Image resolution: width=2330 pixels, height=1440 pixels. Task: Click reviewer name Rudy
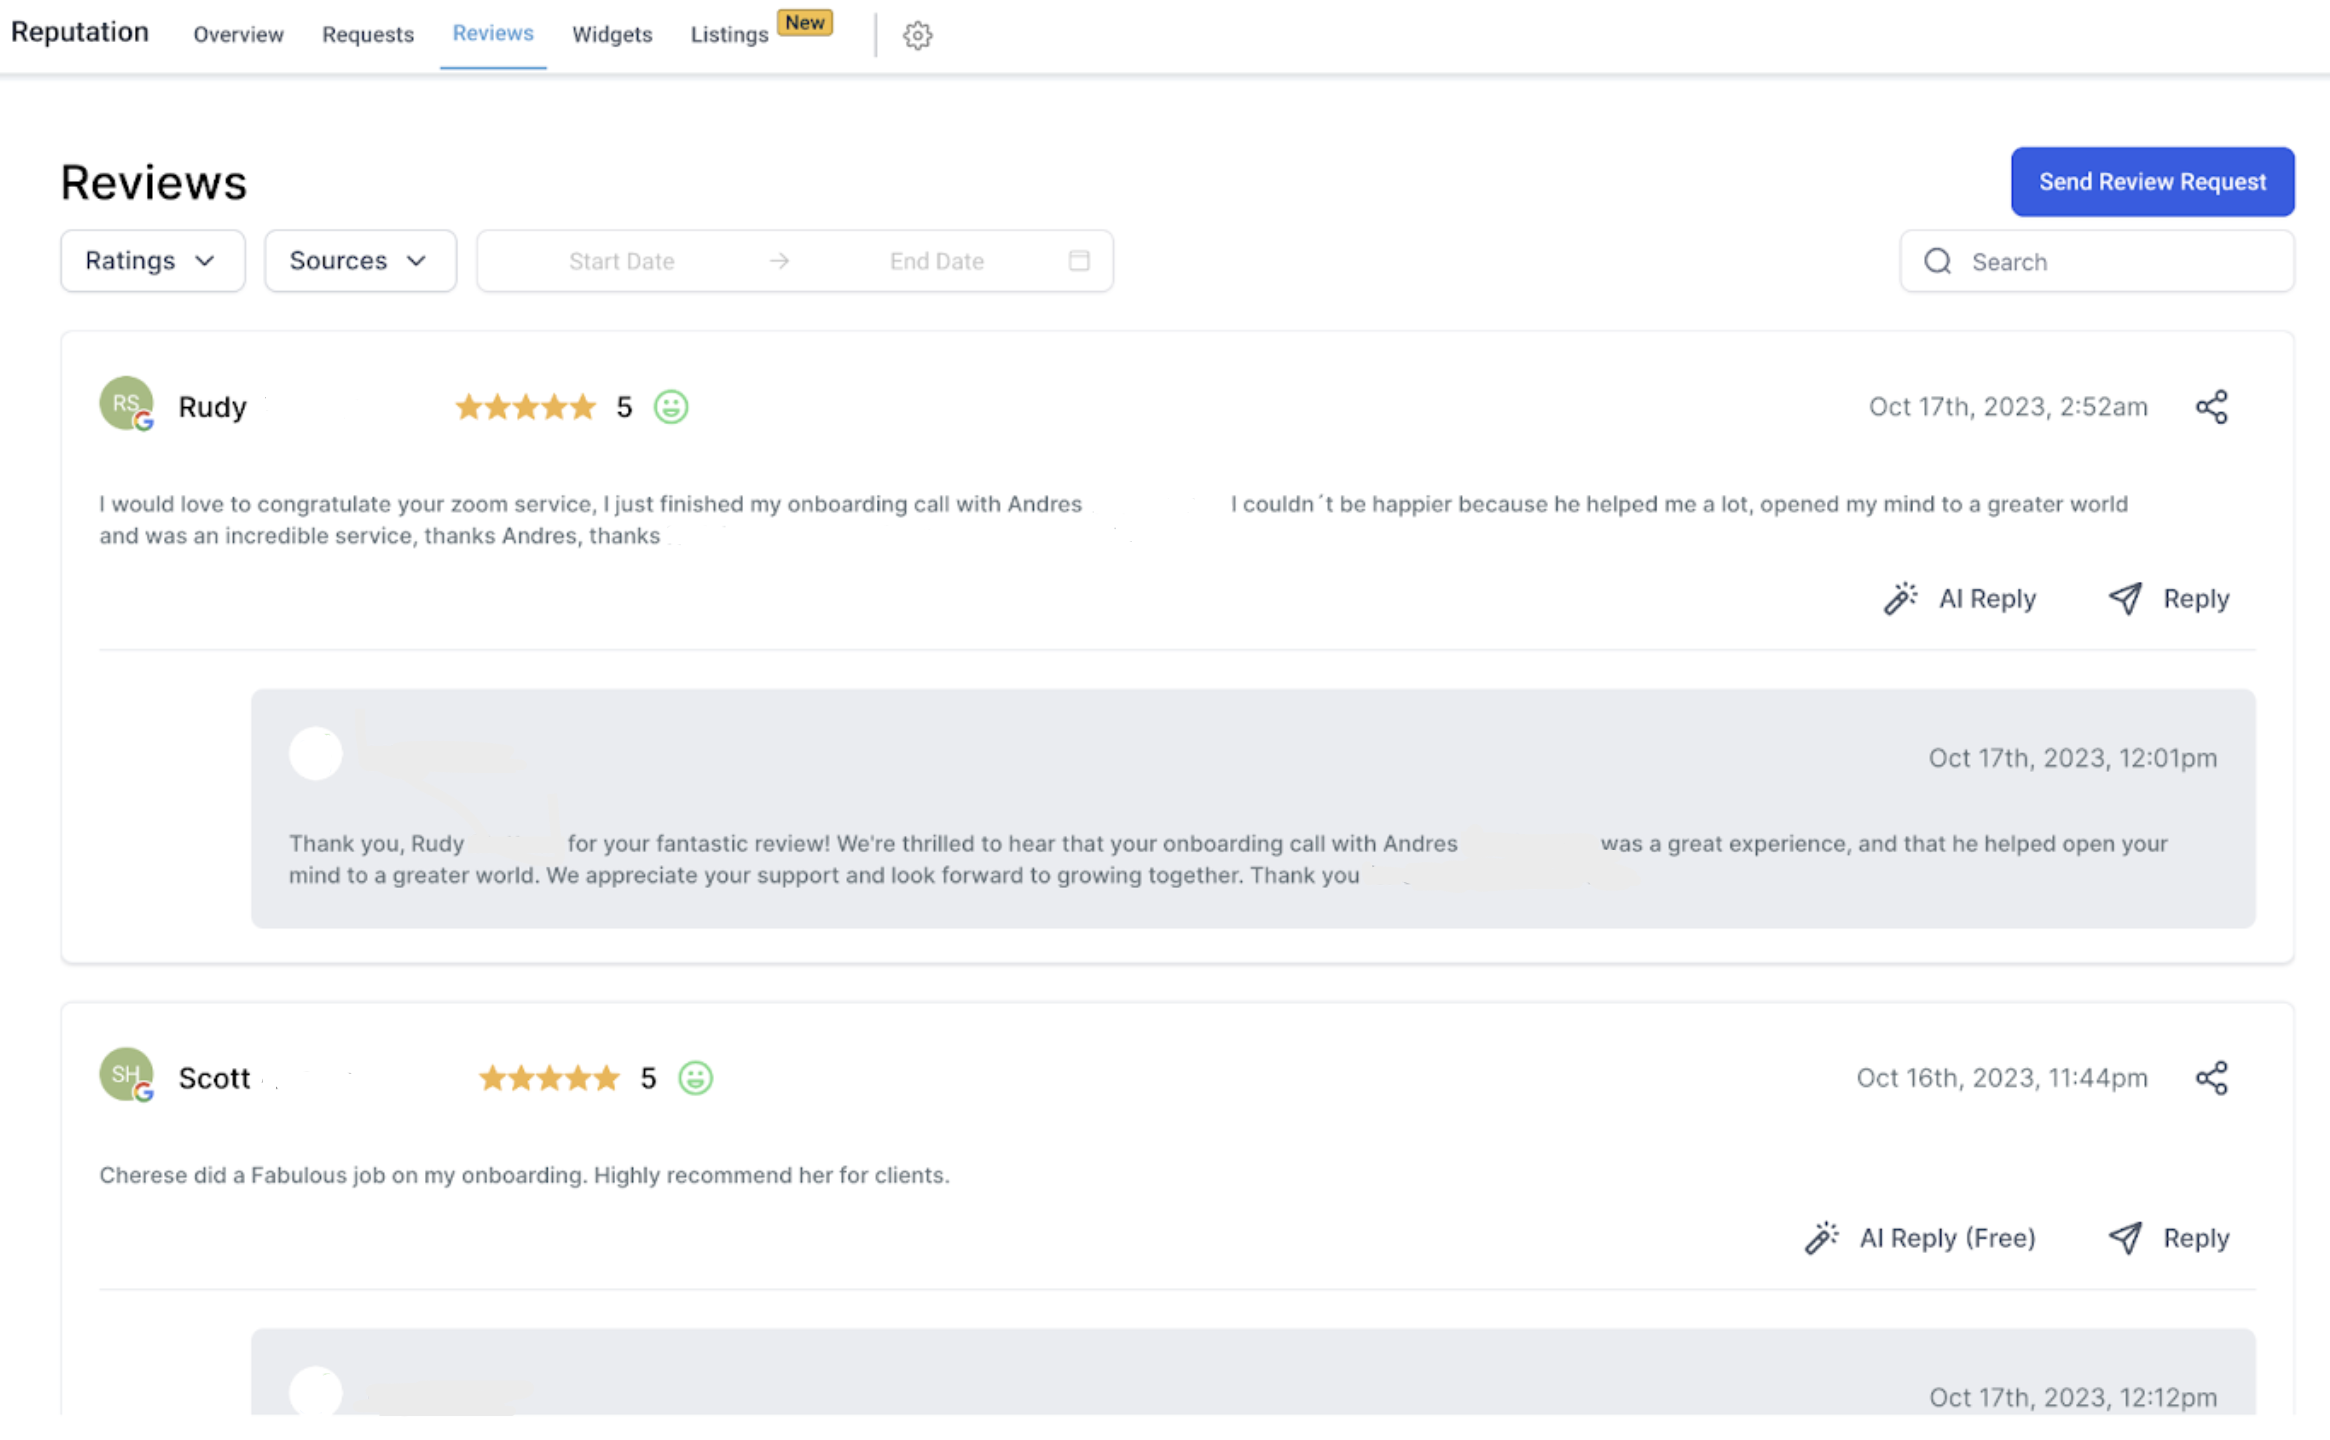(212, 407)
